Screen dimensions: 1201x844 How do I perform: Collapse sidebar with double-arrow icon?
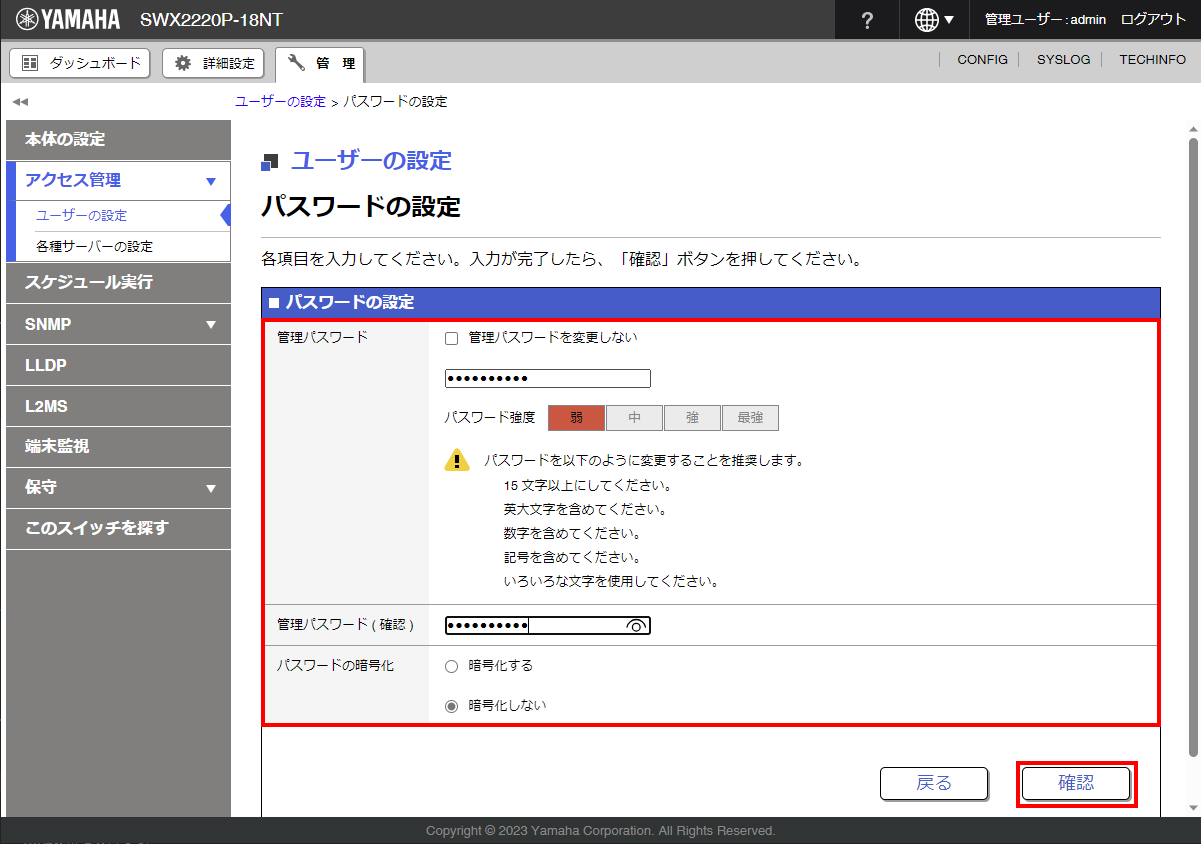point(20,102)
